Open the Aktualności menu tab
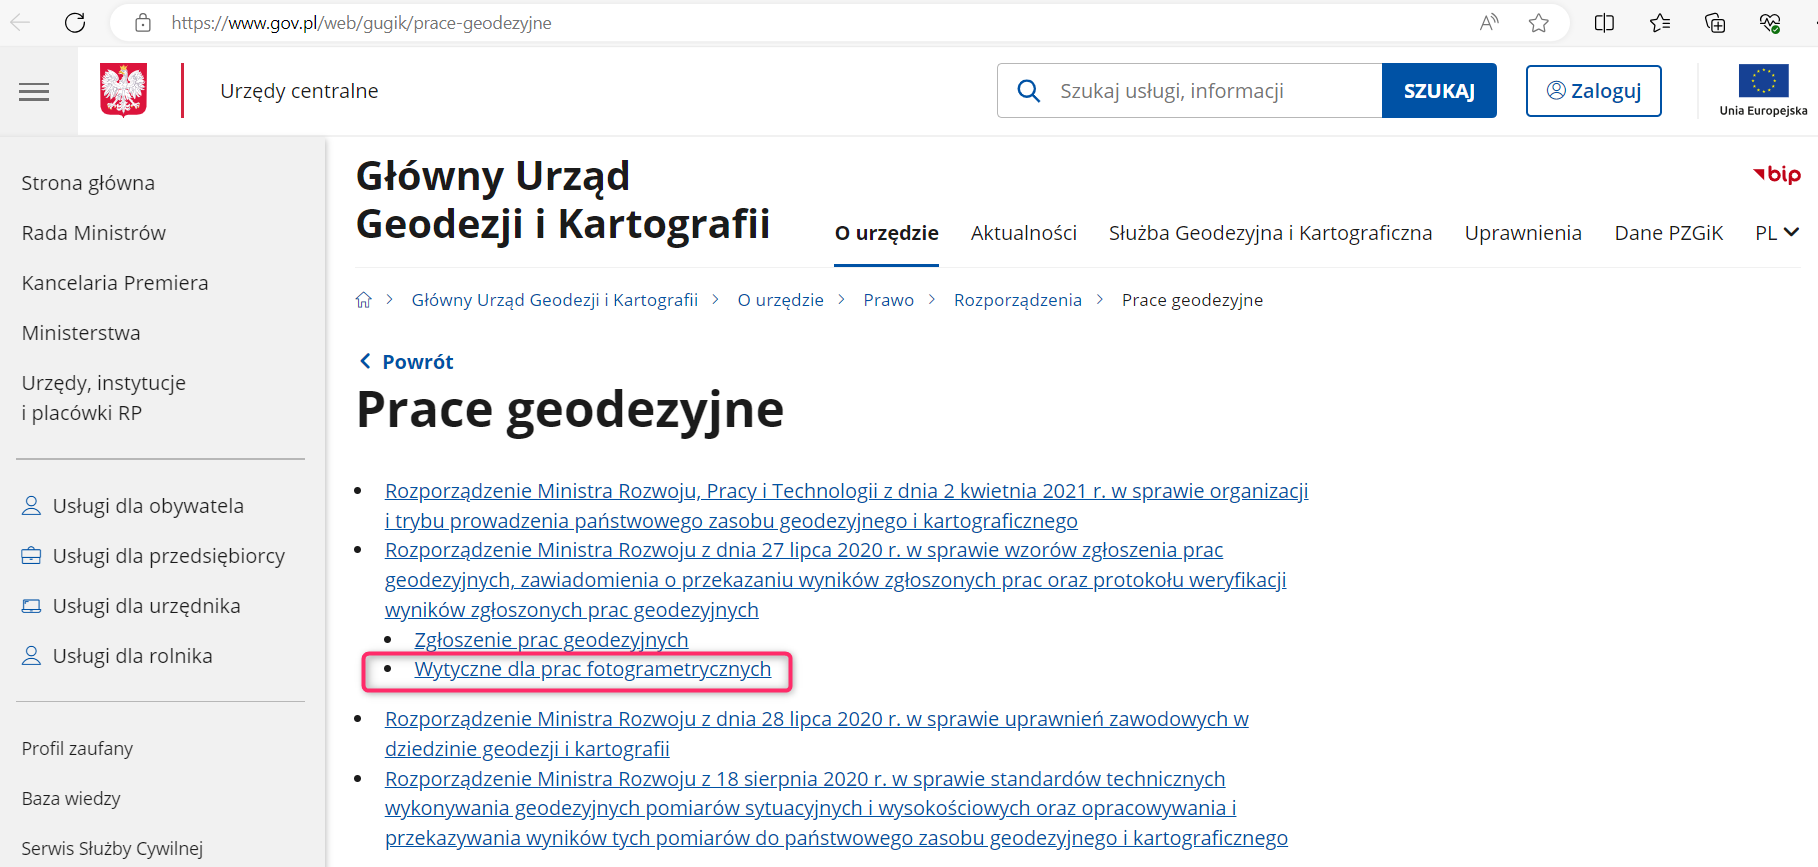 [1023, 233]
